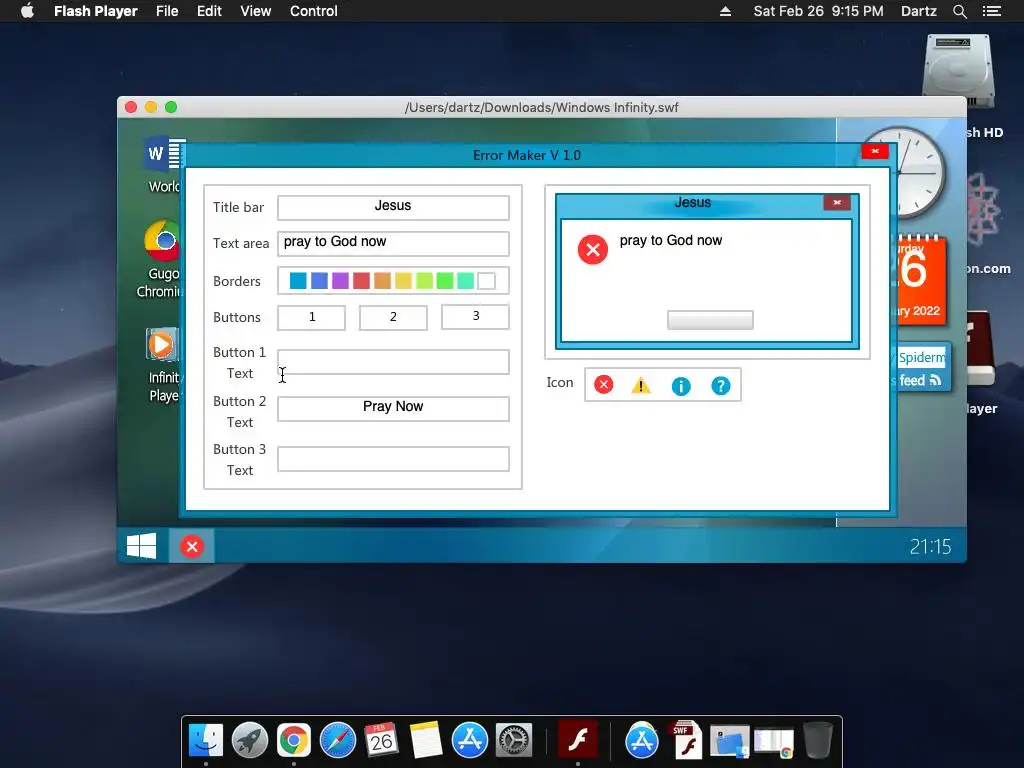1024x768 pixels.
Task: Open the File menu
Action: [x=167, y=11]
